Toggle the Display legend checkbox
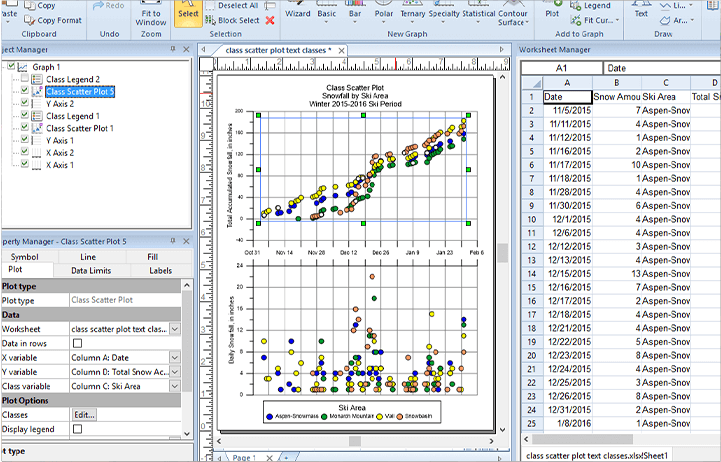721x462 pixels. (78, 429)
